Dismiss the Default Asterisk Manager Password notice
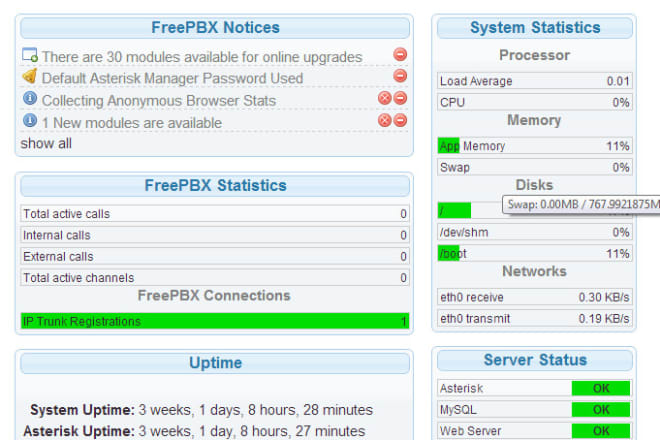 click(x=400, y=76)
